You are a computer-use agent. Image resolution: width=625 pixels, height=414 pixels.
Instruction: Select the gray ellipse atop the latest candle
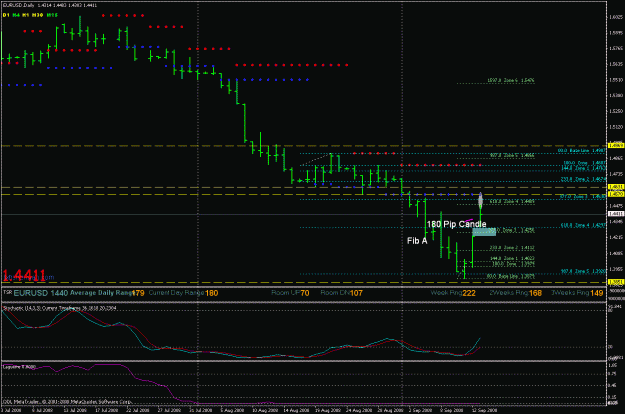point(481,200)
